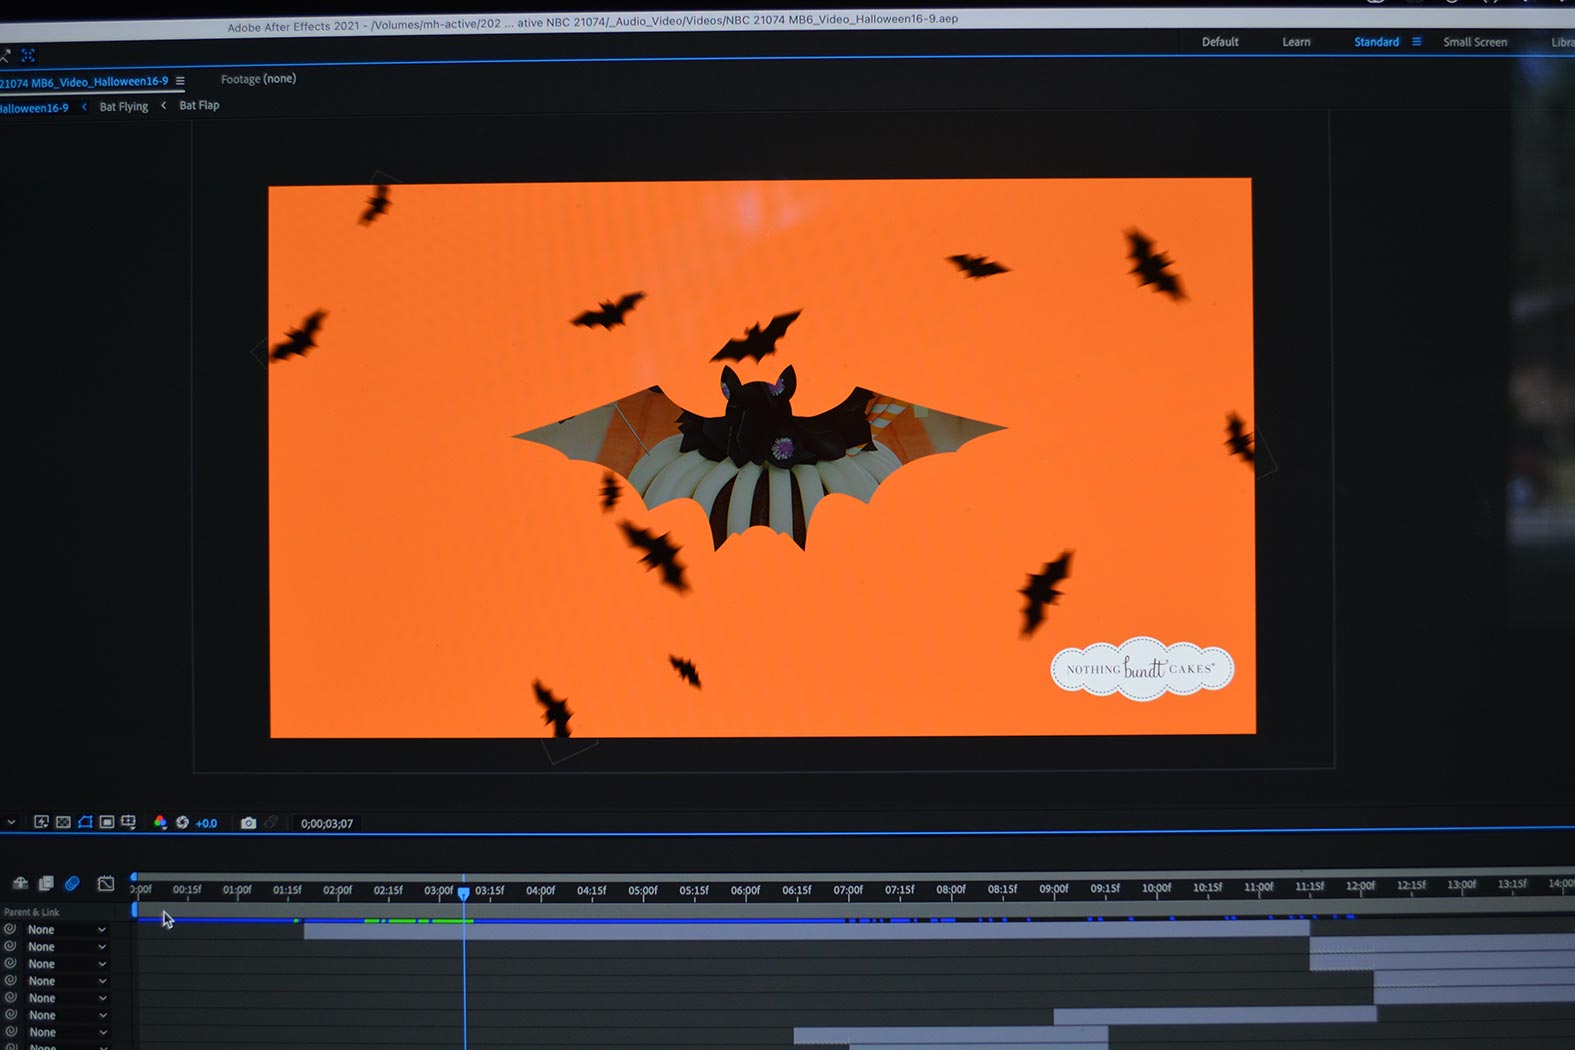Switch to the Small Screen workspace
The width and height of the screenshot is (1575, 1050).
(1474, 42)
